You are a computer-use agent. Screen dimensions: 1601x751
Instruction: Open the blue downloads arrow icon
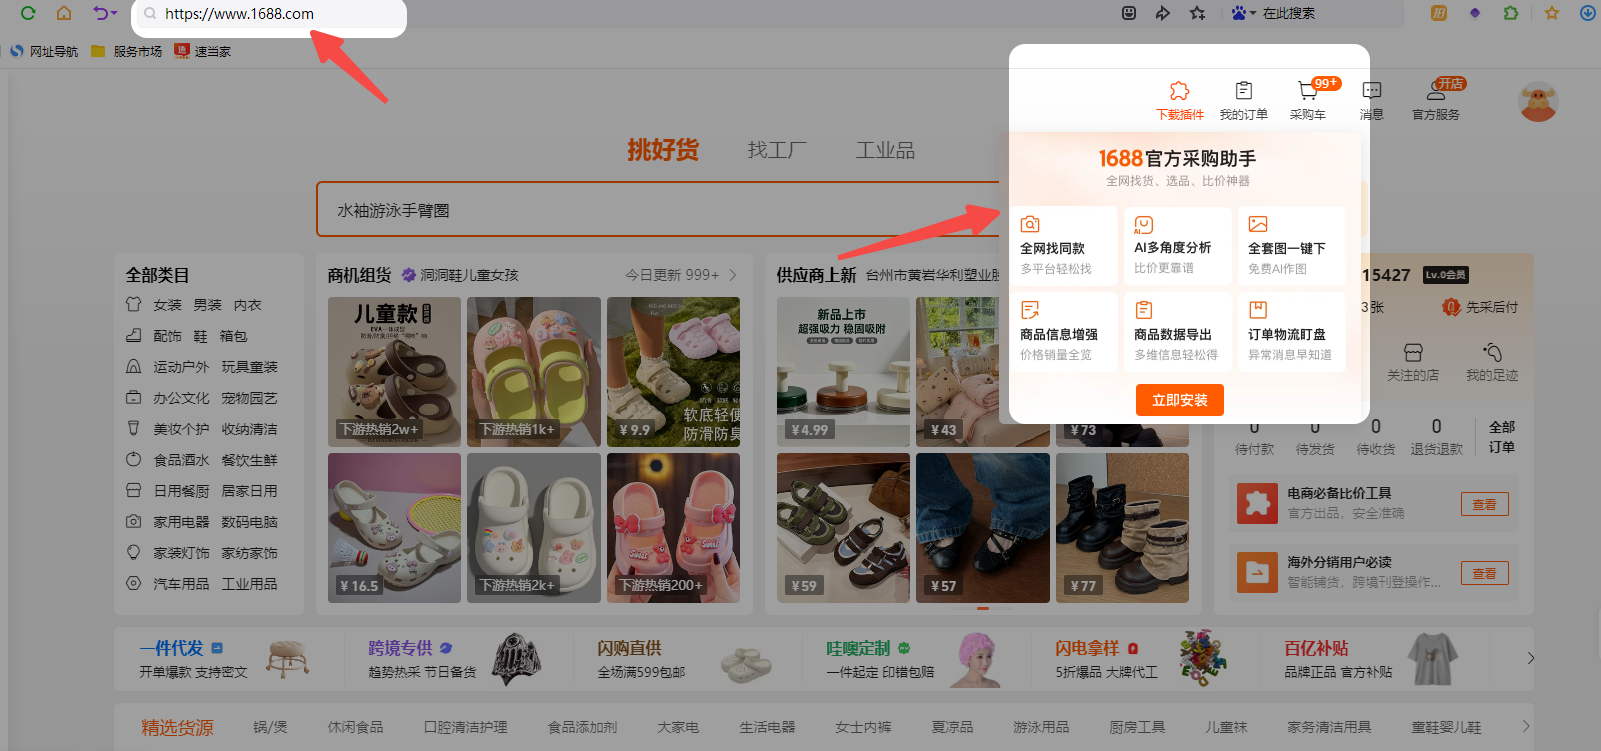click(1587, 13)
